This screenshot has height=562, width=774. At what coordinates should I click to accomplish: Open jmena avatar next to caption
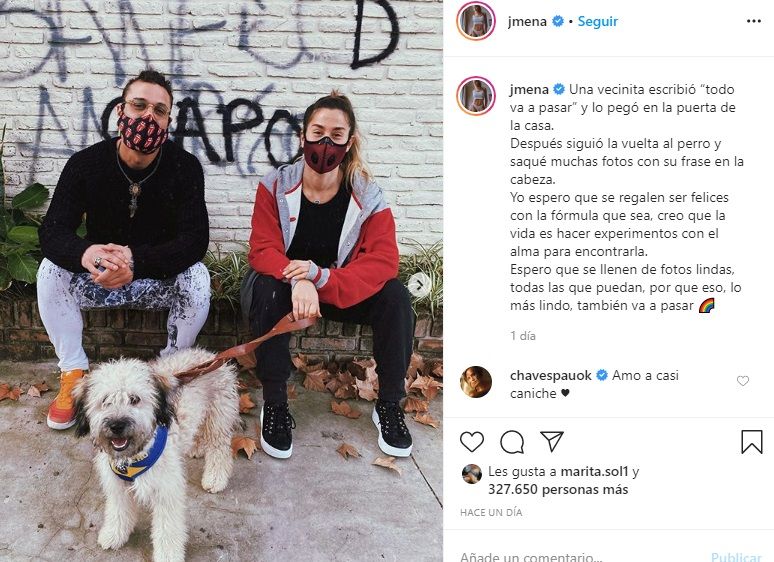pos(476,96)
